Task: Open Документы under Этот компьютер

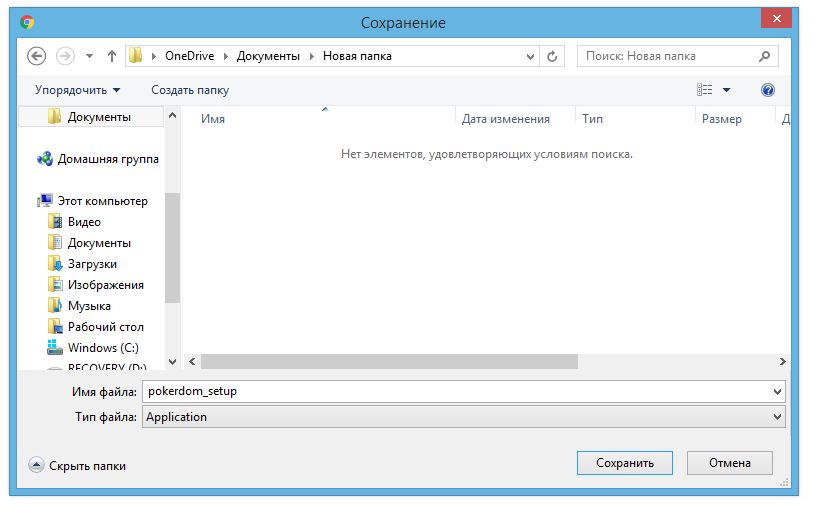Action: tap(99, 243)
